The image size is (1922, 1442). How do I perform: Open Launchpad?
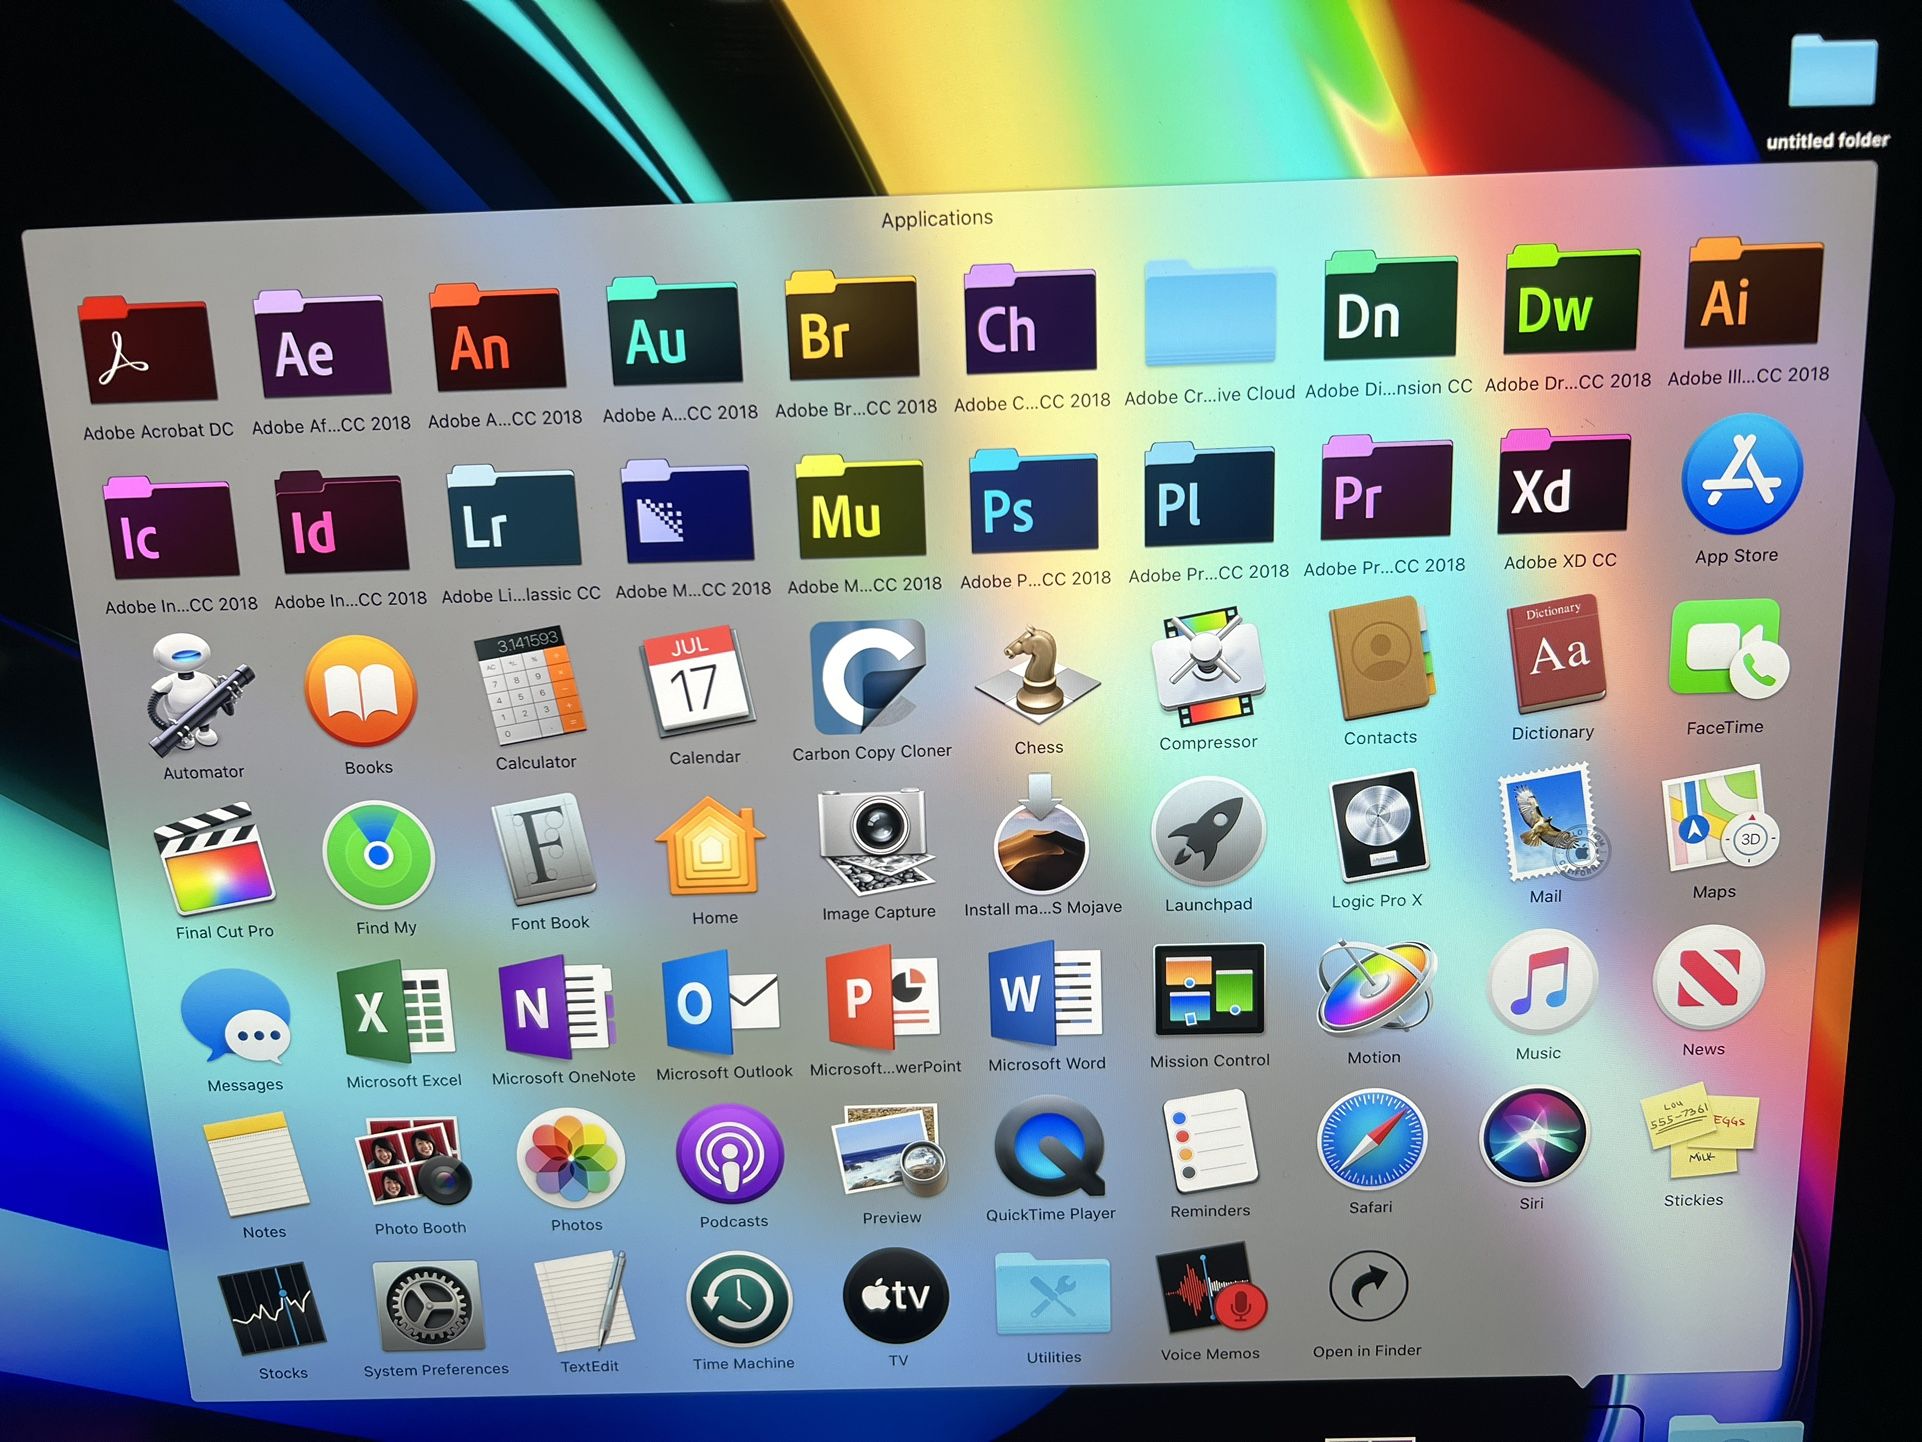pos(1207,833)
